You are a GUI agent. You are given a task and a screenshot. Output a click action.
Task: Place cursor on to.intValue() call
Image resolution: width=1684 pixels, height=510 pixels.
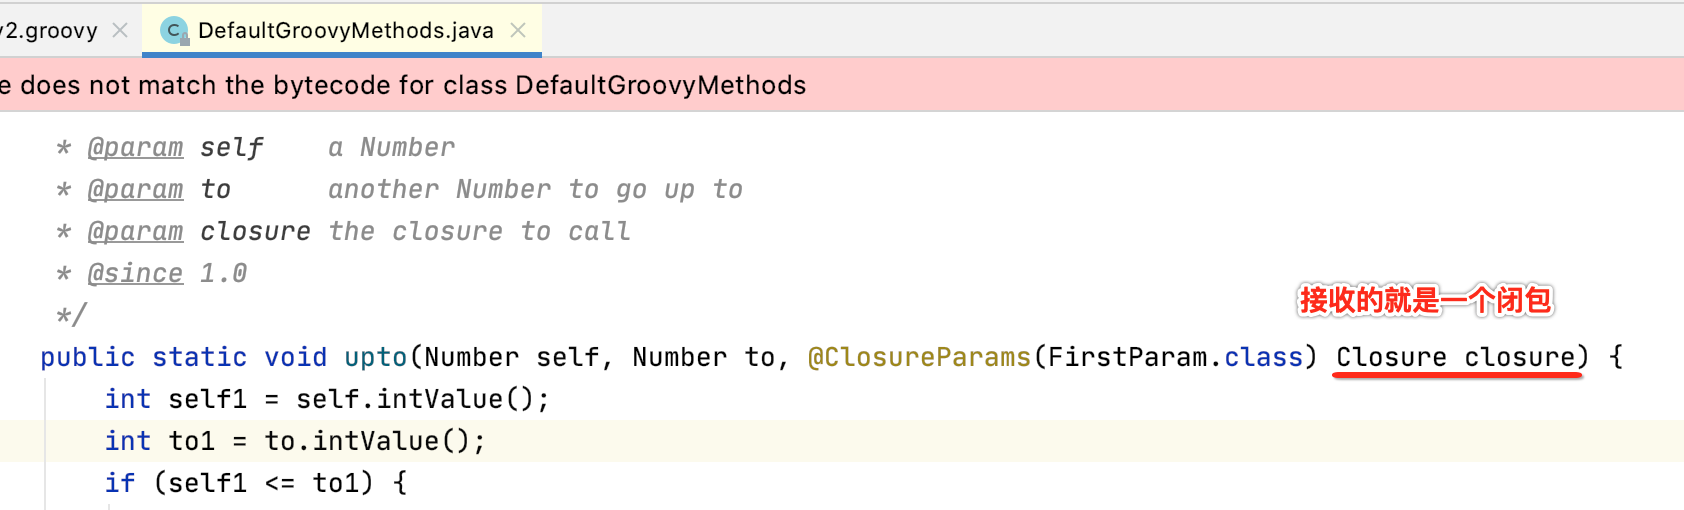tap(373, 441)
